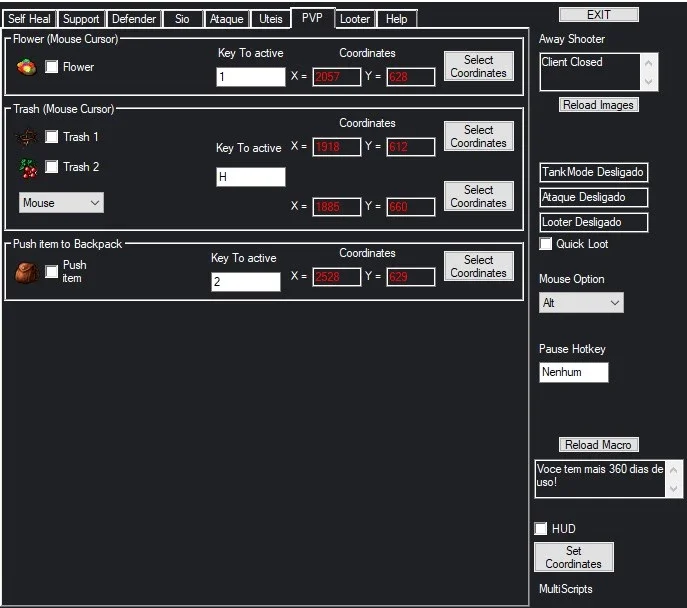Toggle the Quick Loot checkbox
Screen dimensions: 687x608
[x=545, y=244]
